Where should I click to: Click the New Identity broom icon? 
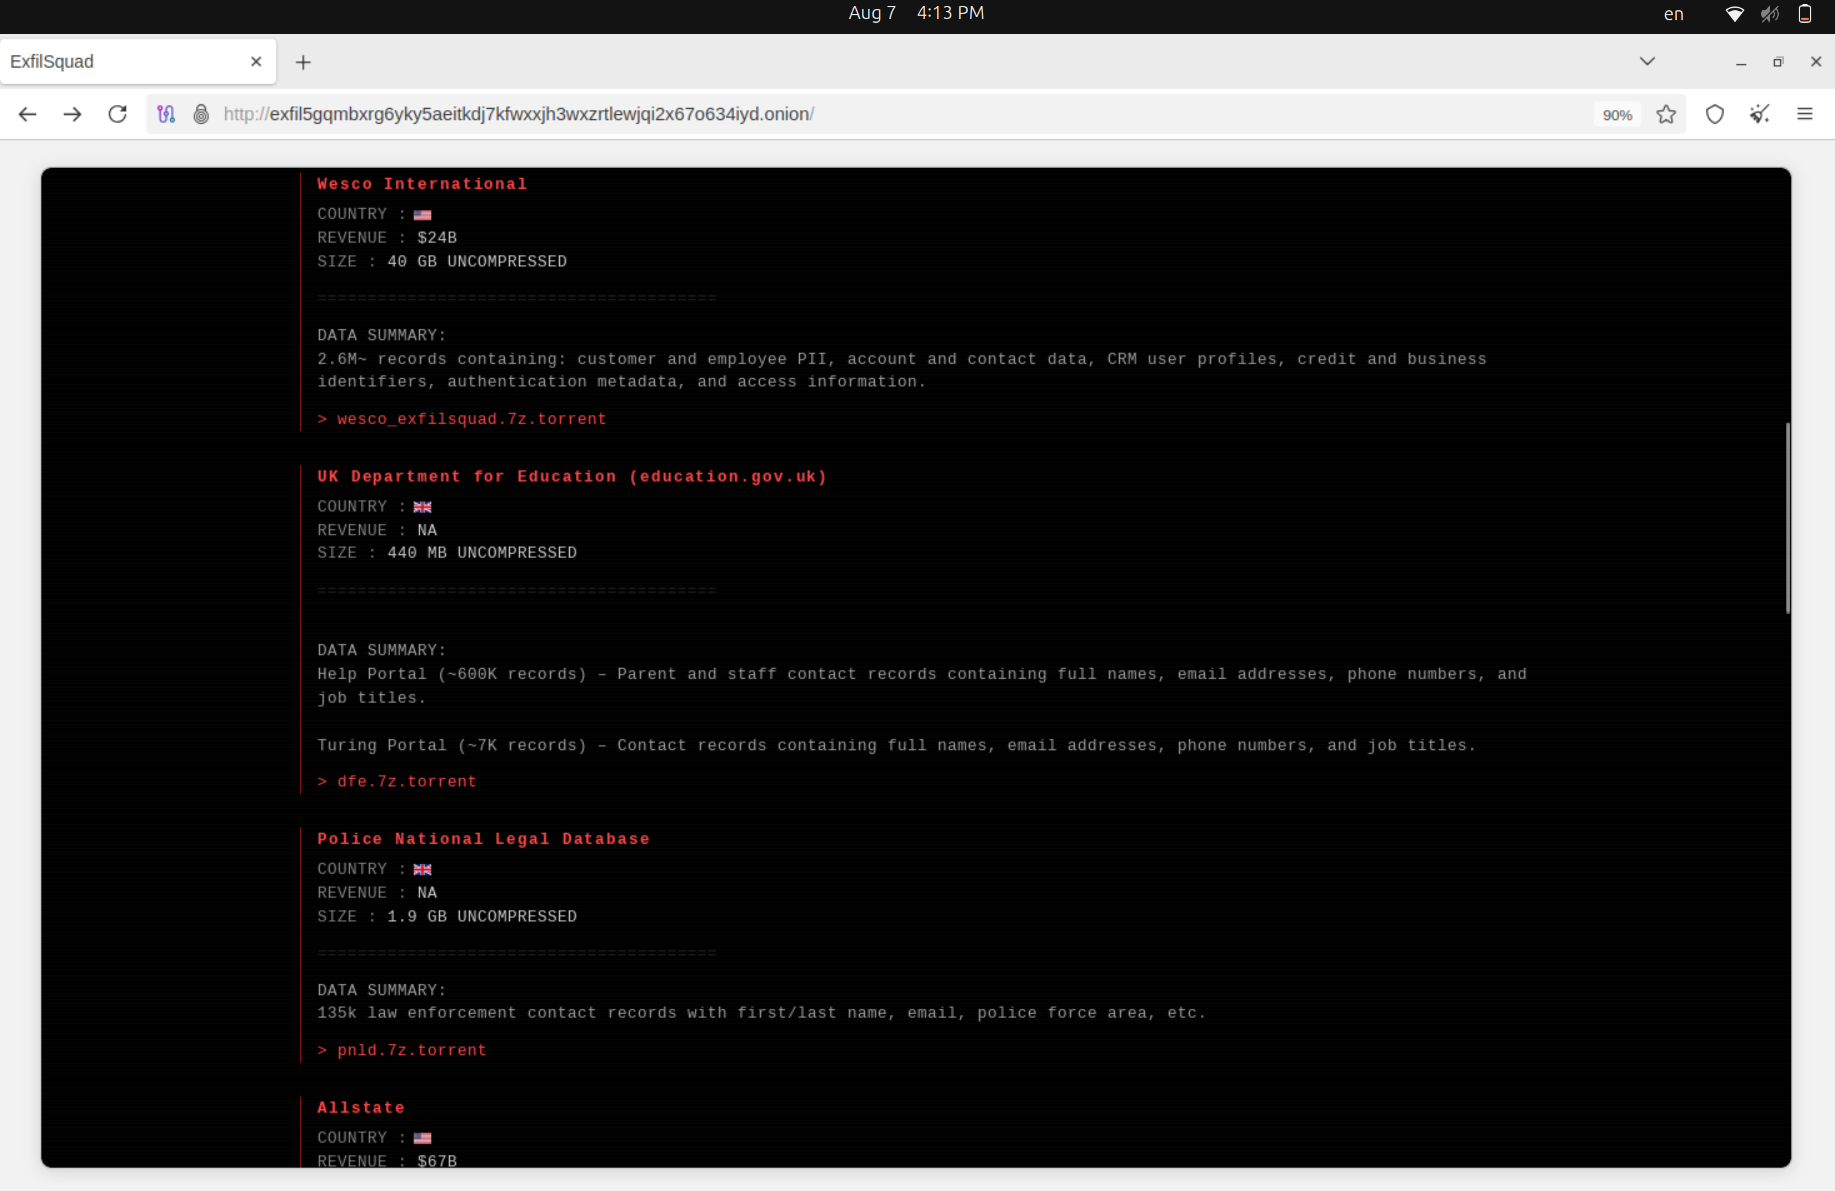click(1760, 114)
